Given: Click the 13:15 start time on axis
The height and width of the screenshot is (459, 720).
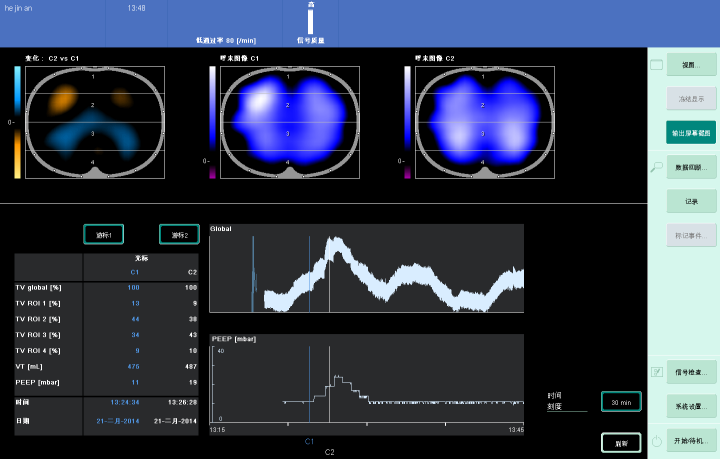Looking at the screenshot, I should 217,430.
